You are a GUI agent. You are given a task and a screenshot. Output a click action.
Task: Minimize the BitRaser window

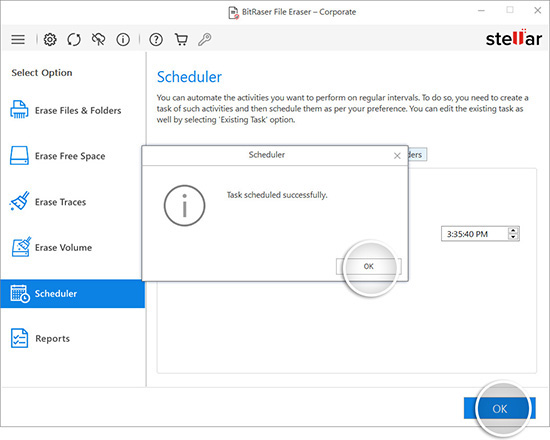[481, 11]
